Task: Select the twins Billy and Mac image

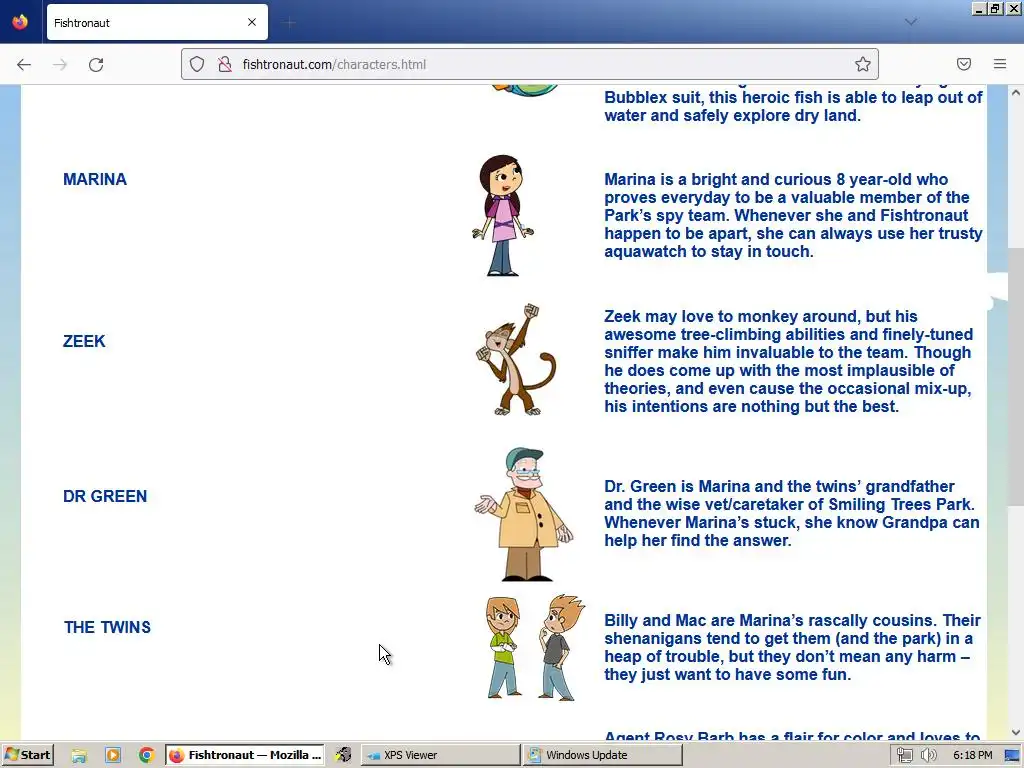Action: [x=535, y=647]
